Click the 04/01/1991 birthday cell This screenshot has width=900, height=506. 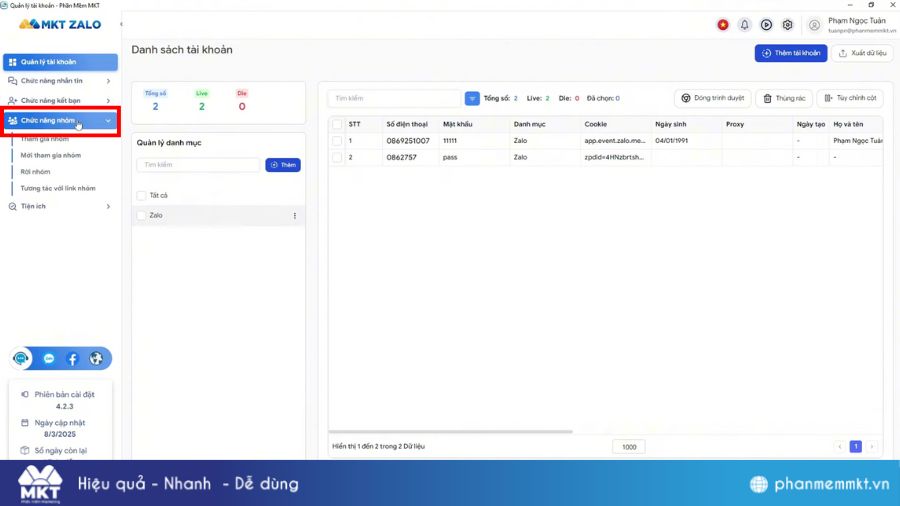(x=672, y=141)
